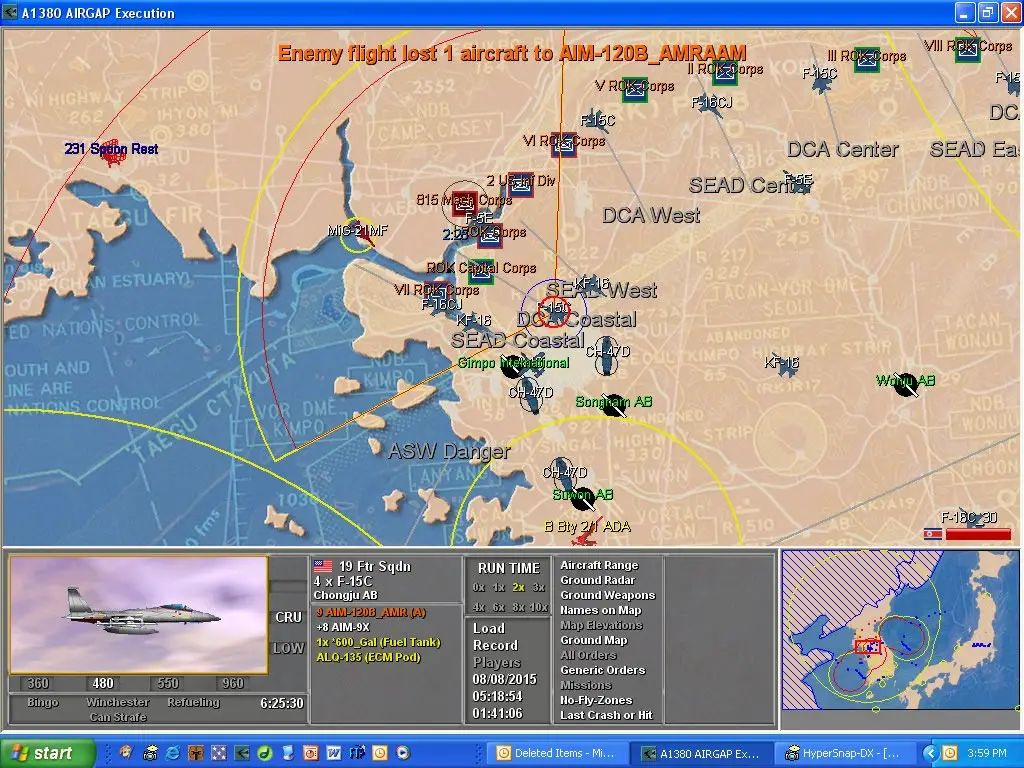The image size is (1024, 768).
Task: Click the Songnam AB airbase marker
Action: click(613, 406)
